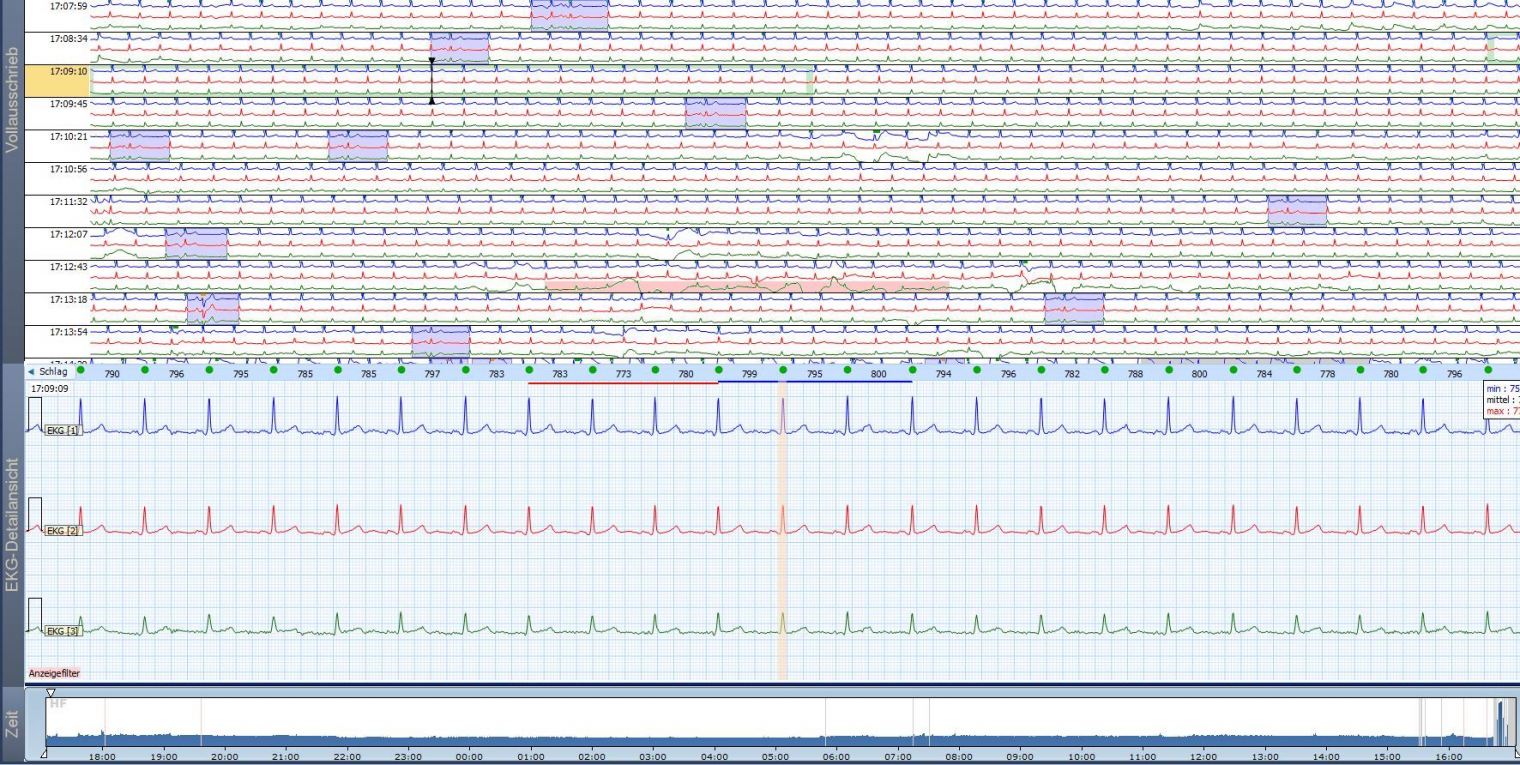The height and width of the screenshot is (765, 1520).
Task: Click the min/mittel/max statistics box
Action: pyautogui.click(x=1501, y=398)
